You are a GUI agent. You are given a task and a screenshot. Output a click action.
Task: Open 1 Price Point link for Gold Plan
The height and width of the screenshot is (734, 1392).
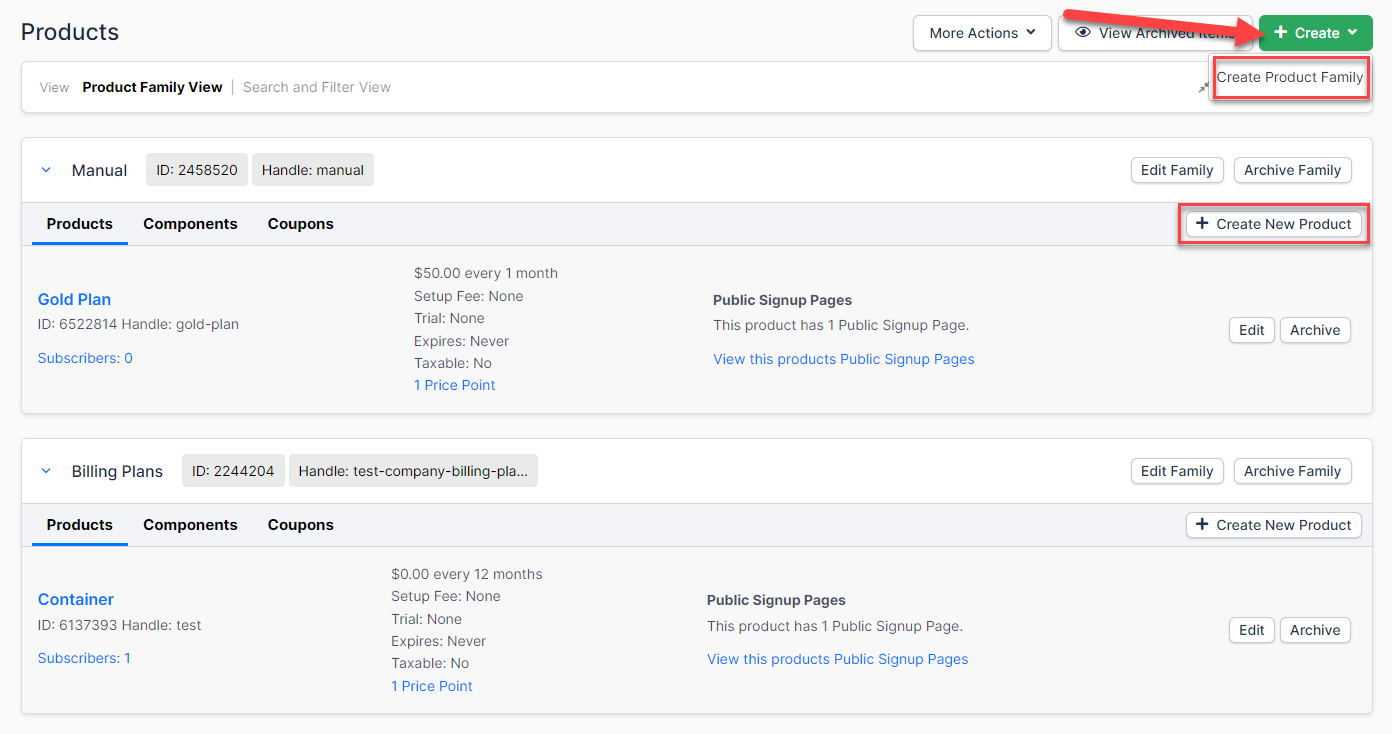(x=454, y=385)
